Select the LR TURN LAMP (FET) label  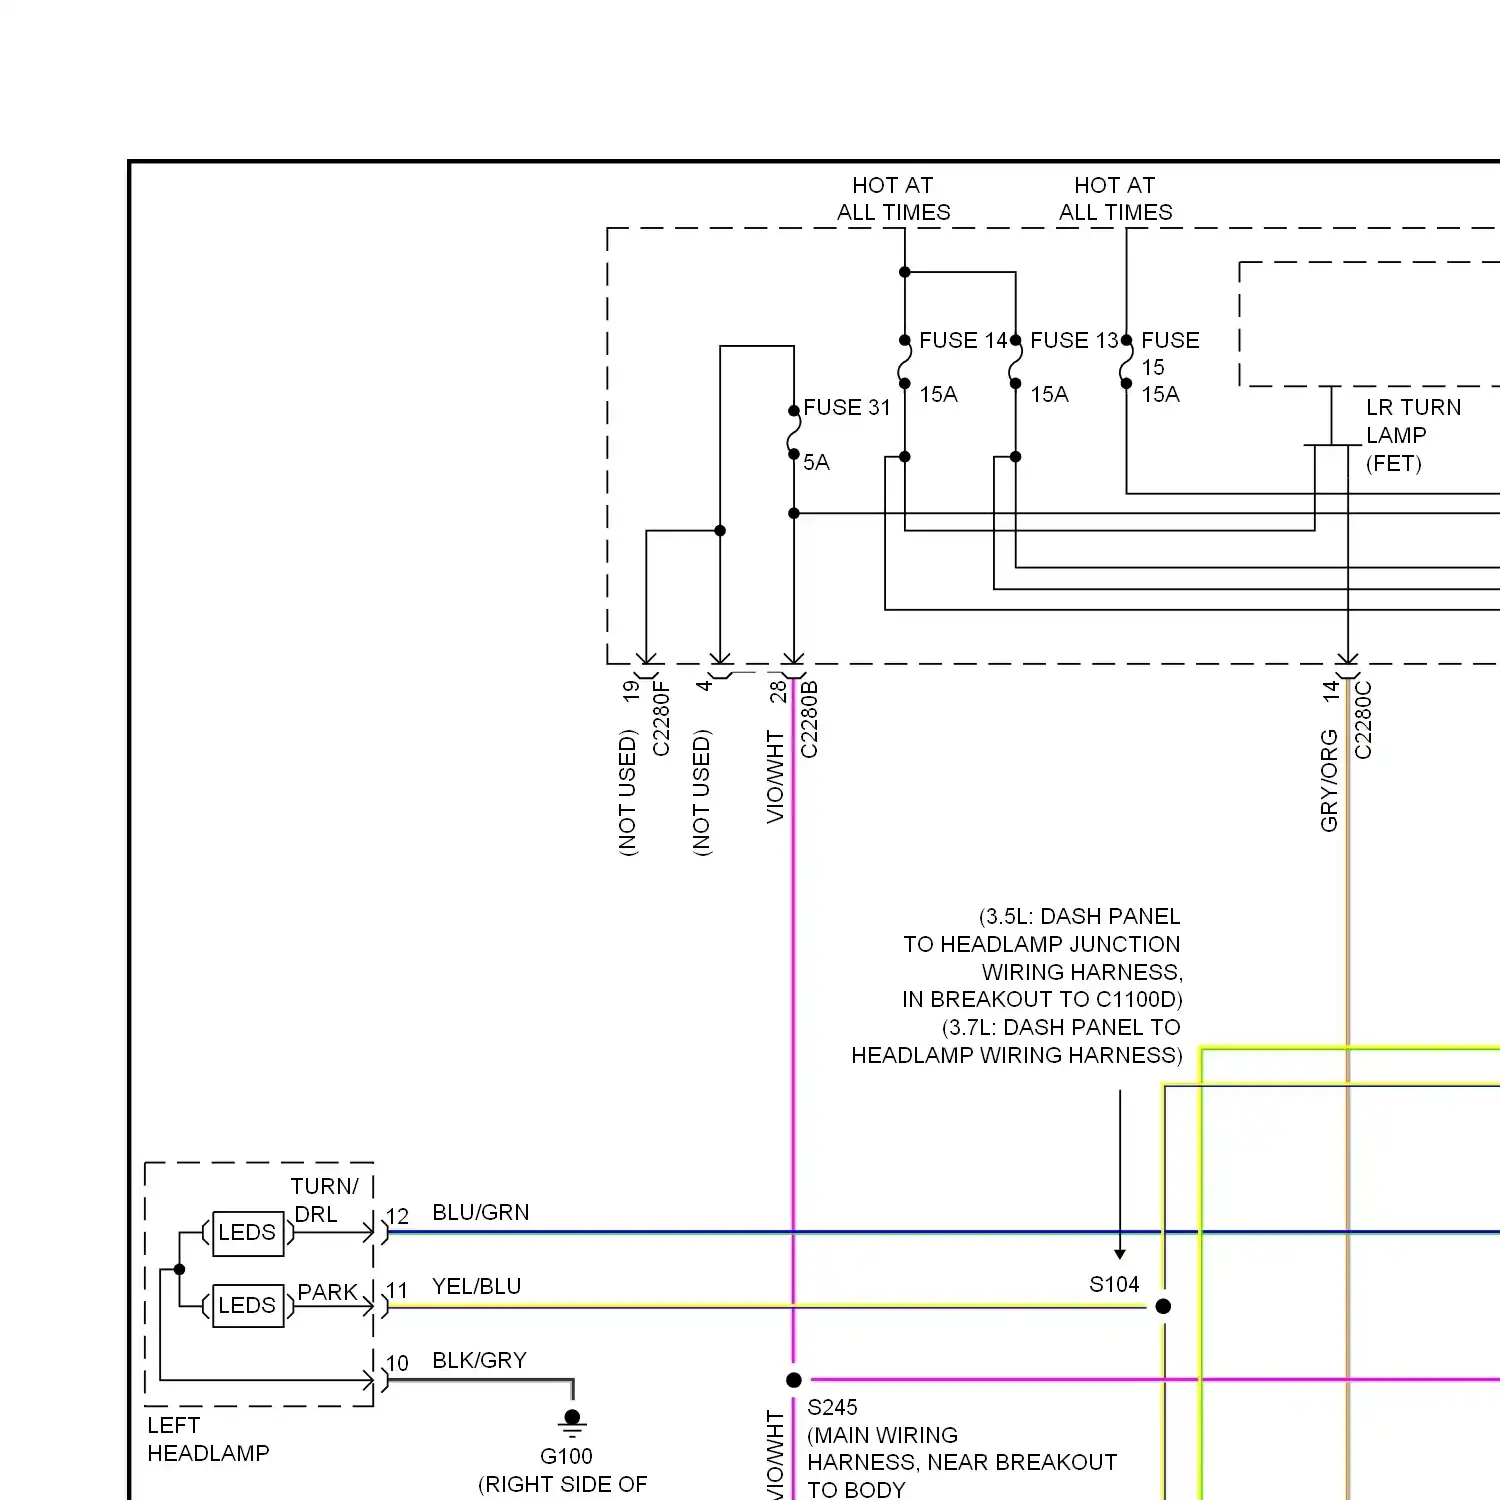click(1413, 435)
